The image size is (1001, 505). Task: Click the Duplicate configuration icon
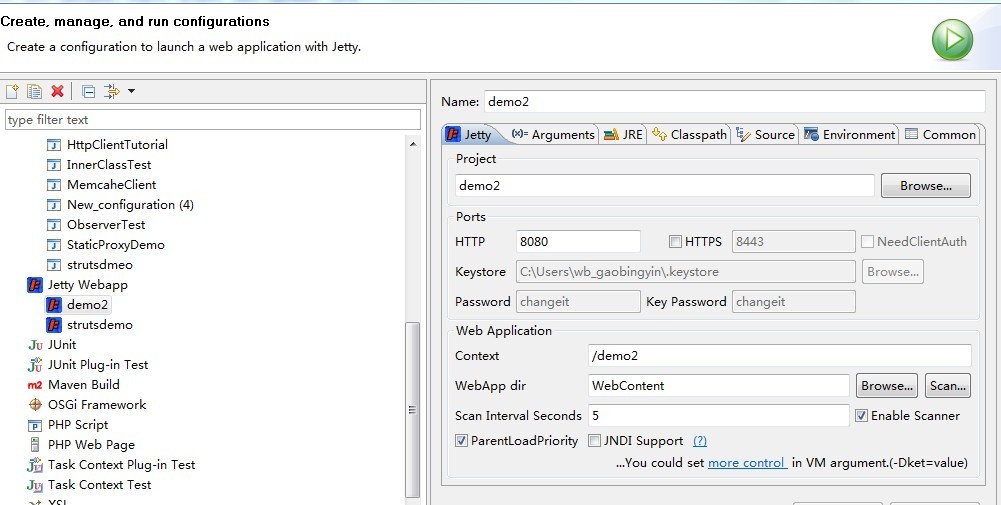34,91
